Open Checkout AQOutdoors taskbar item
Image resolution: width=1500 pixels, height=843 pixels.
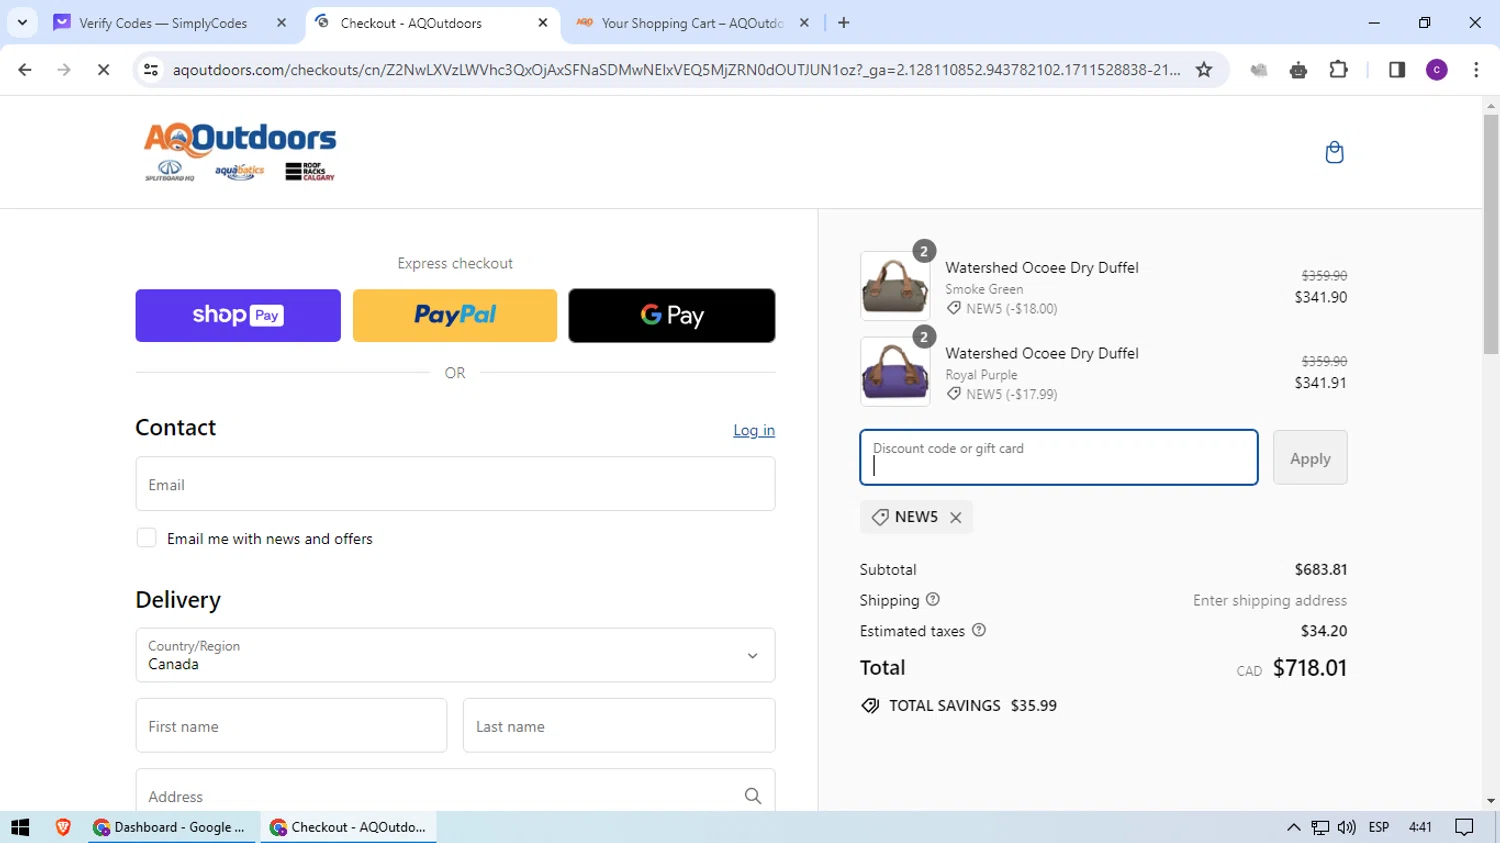point(349,827)
